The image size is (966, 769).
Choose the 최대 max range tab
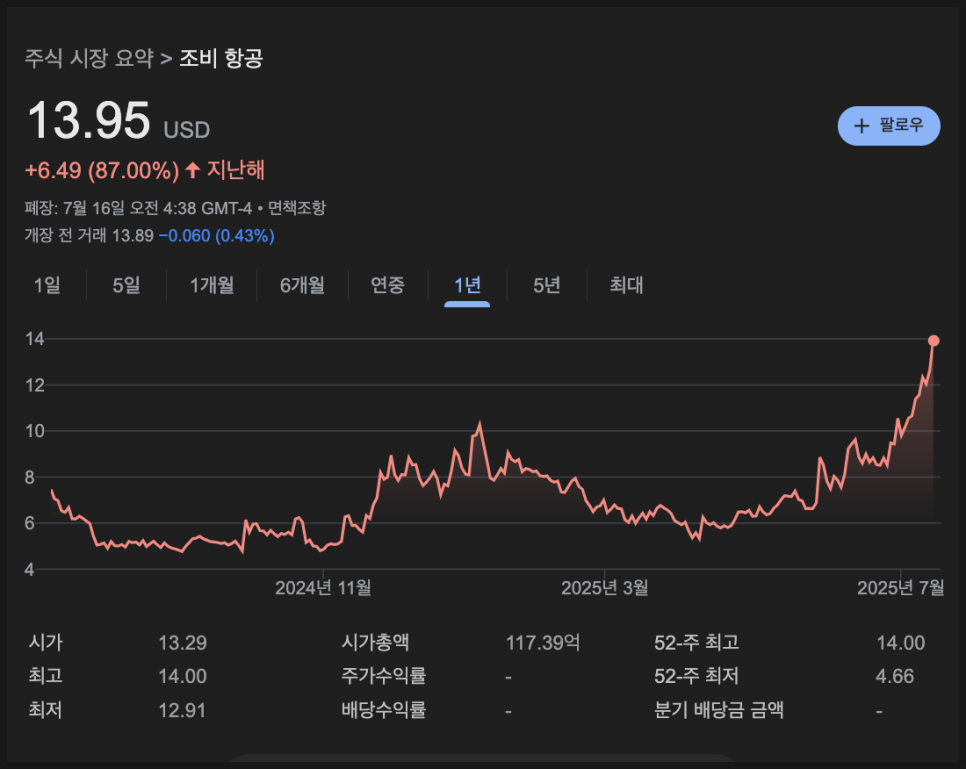pyautogui.click(x=626, y=285)
